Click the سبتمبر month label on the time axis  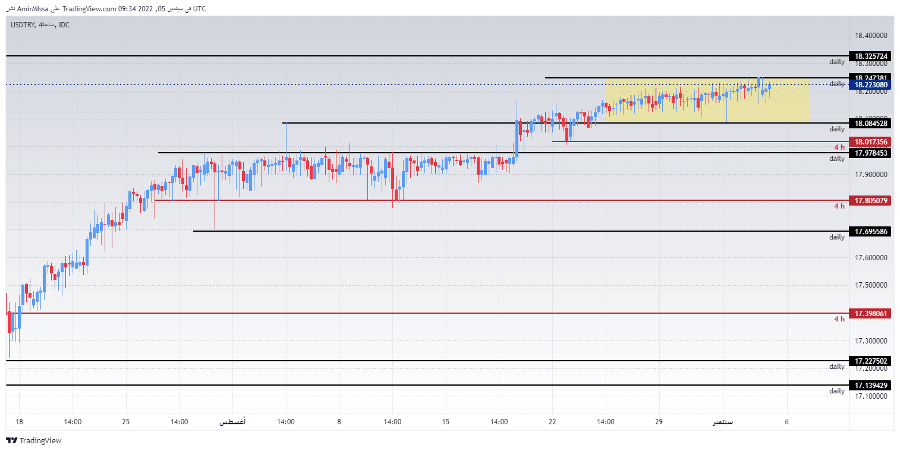pos(723,422)
